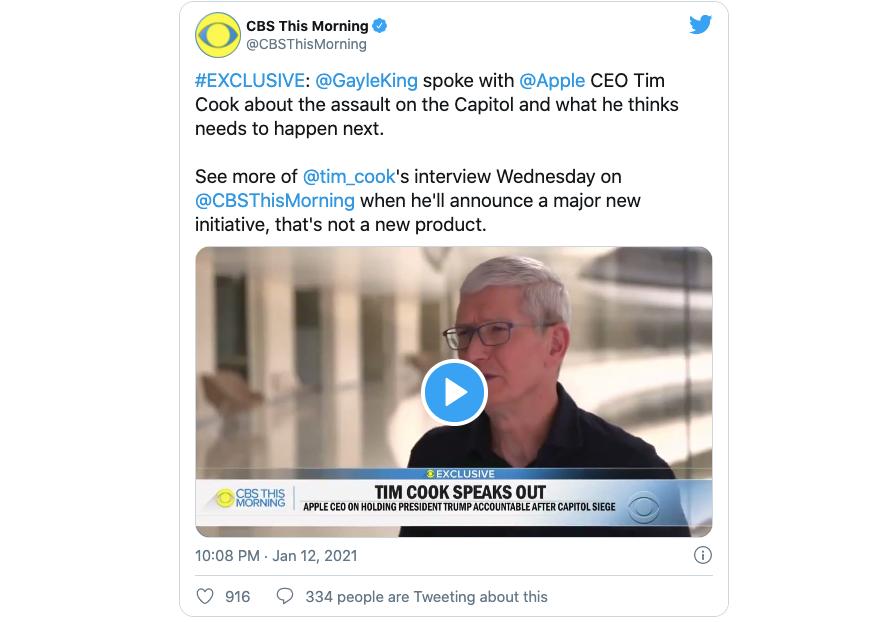Click the Twitter bird logo
Image resolution: width=876 pixels, height=622 pixels.
700,25
